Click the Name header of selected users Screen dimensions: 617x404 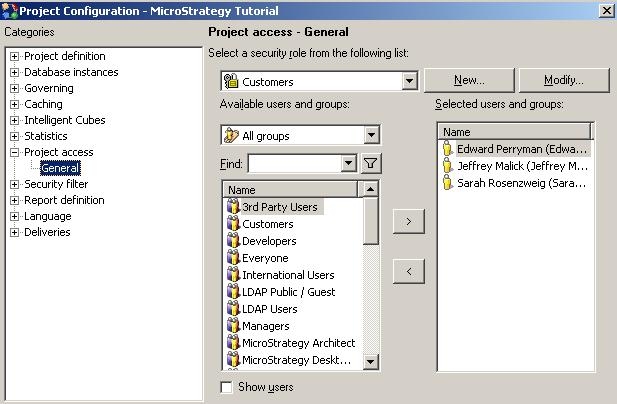pyautogui.click(x=515, y=132)
